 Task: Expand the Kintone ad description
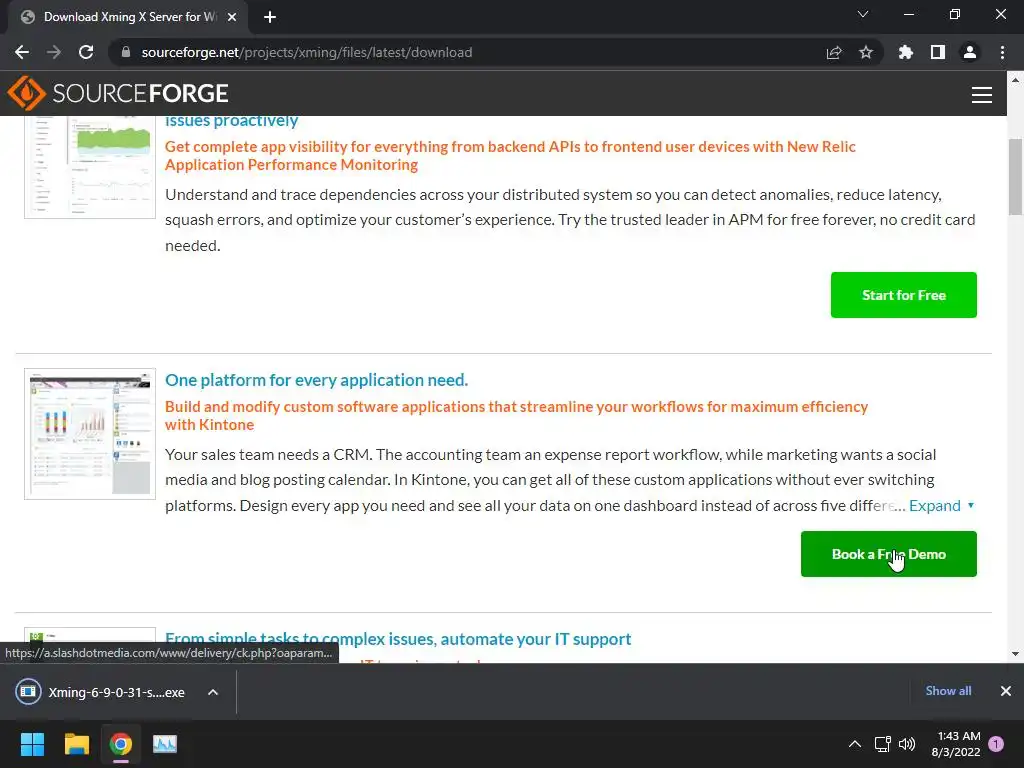pyautogui.click(x=941, y=505)
